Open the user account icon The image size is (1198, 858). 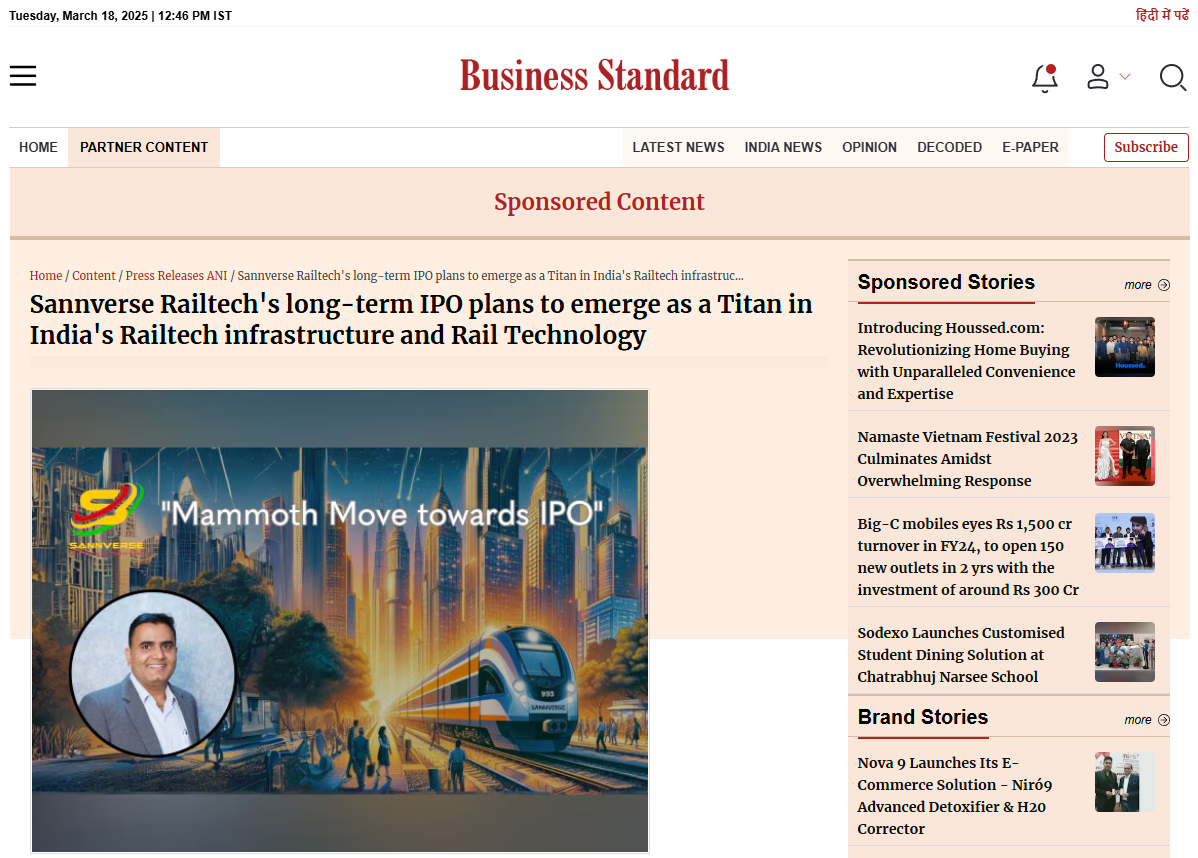coord(1098,76)
